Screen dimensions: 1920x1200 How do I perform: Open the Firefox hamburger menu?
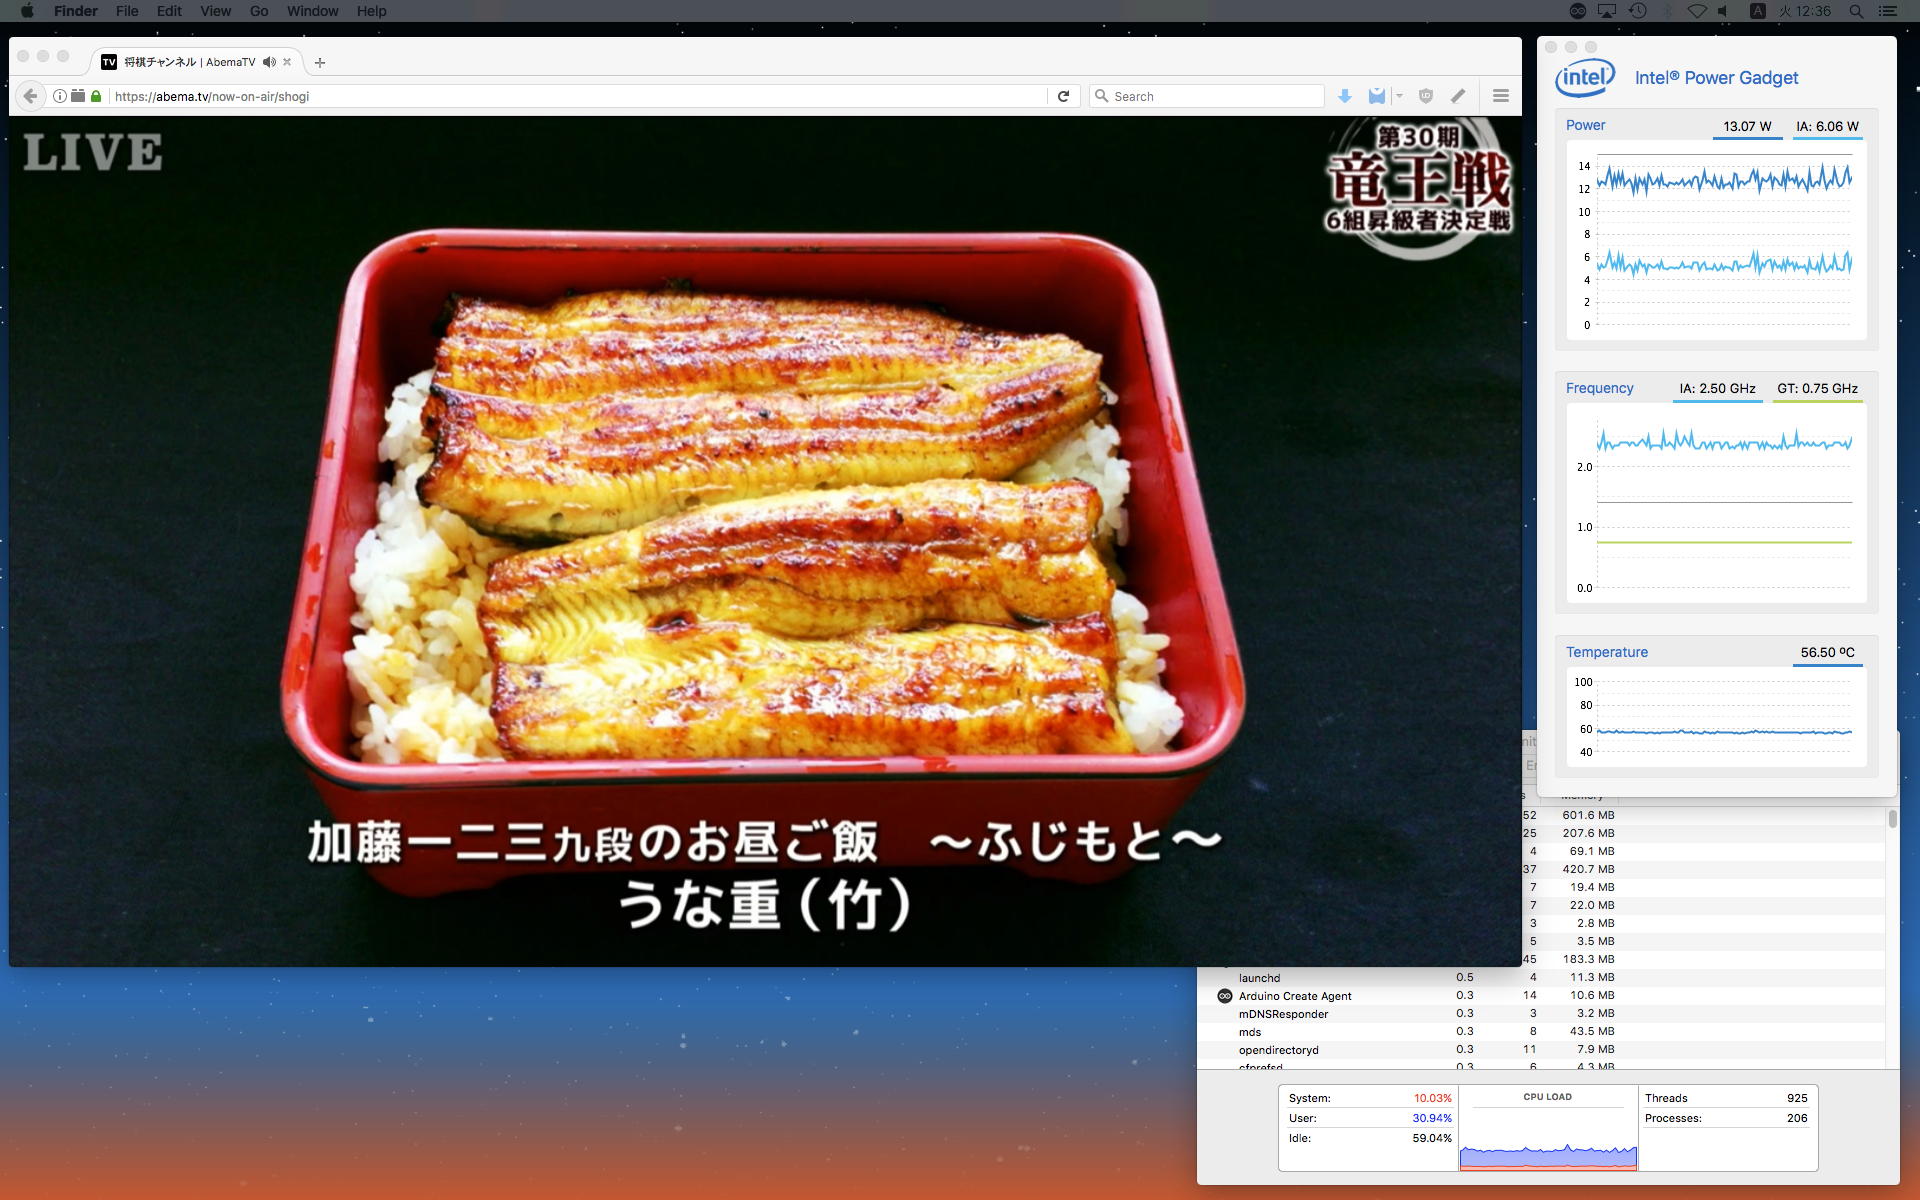(x=1500, y=96)
